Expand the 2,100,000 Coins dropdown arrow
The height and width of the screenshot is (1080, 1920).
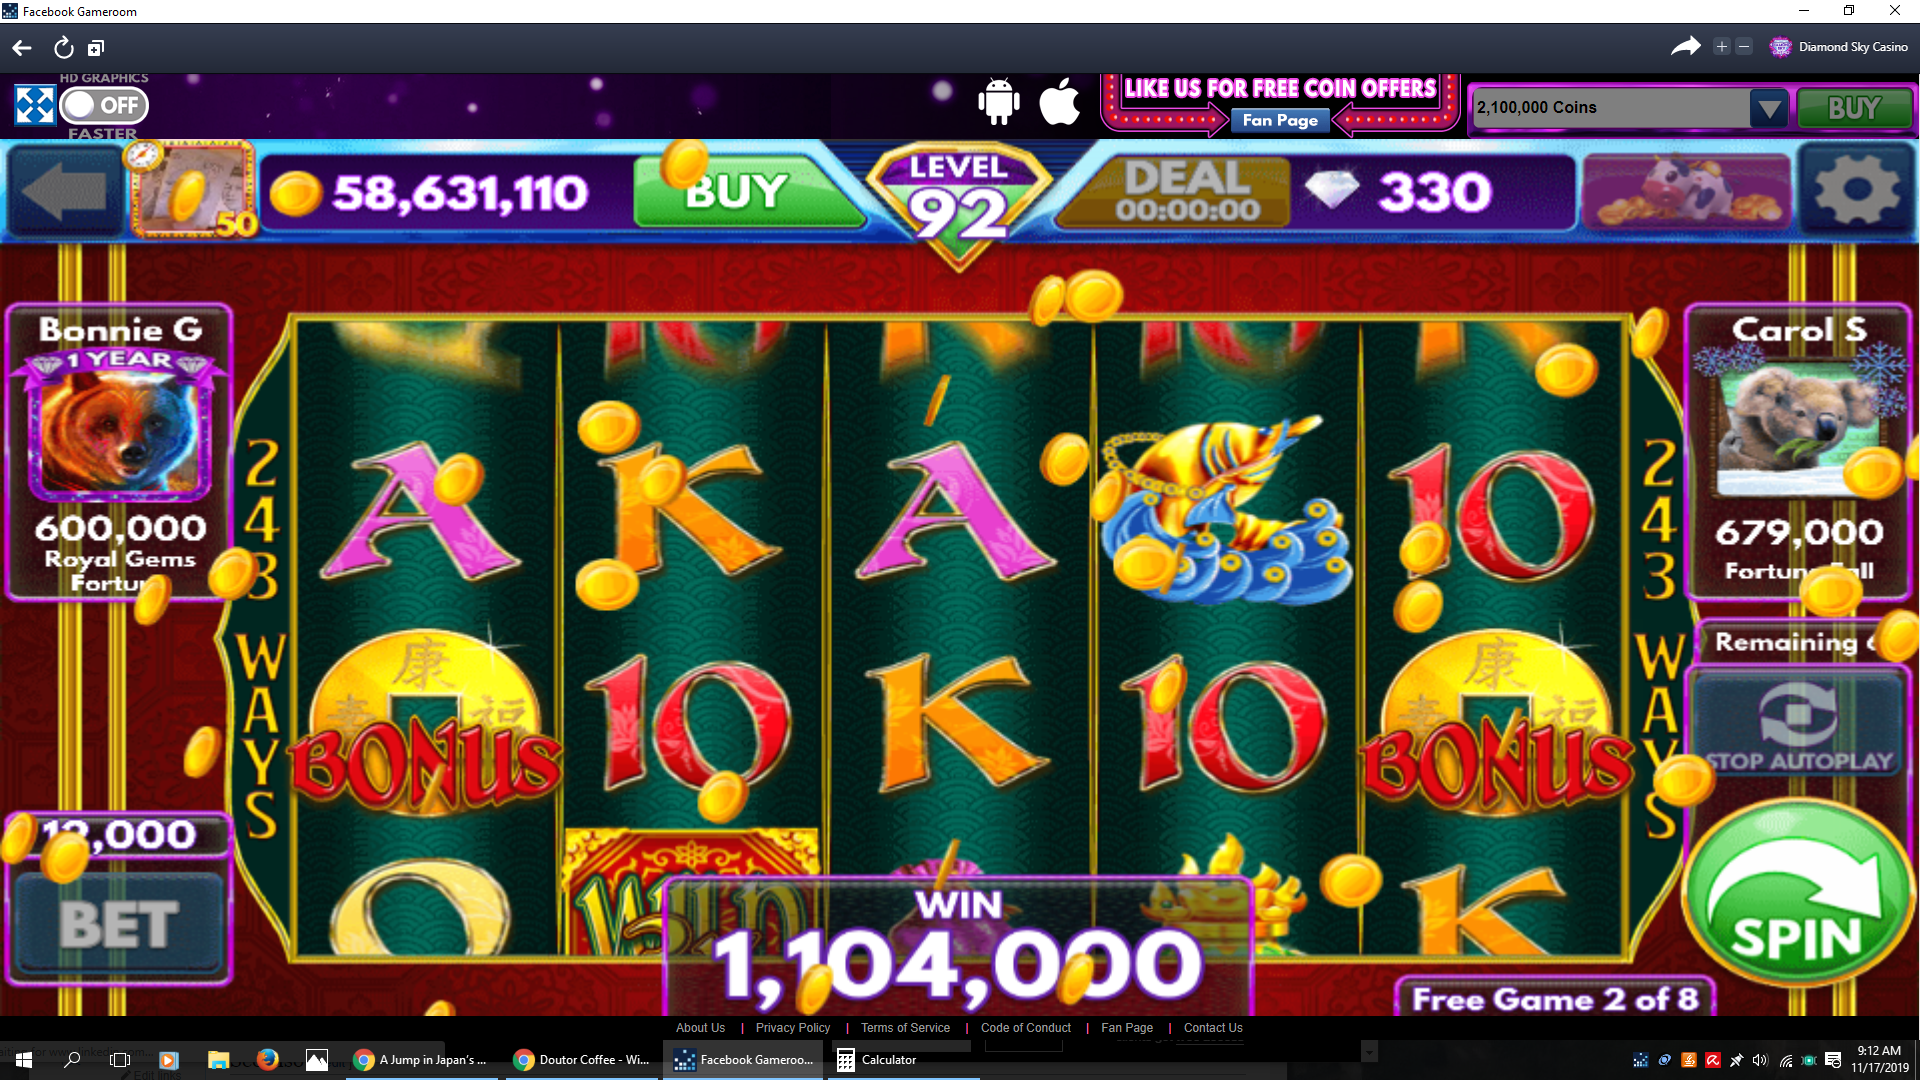(x=1768, y=108)
